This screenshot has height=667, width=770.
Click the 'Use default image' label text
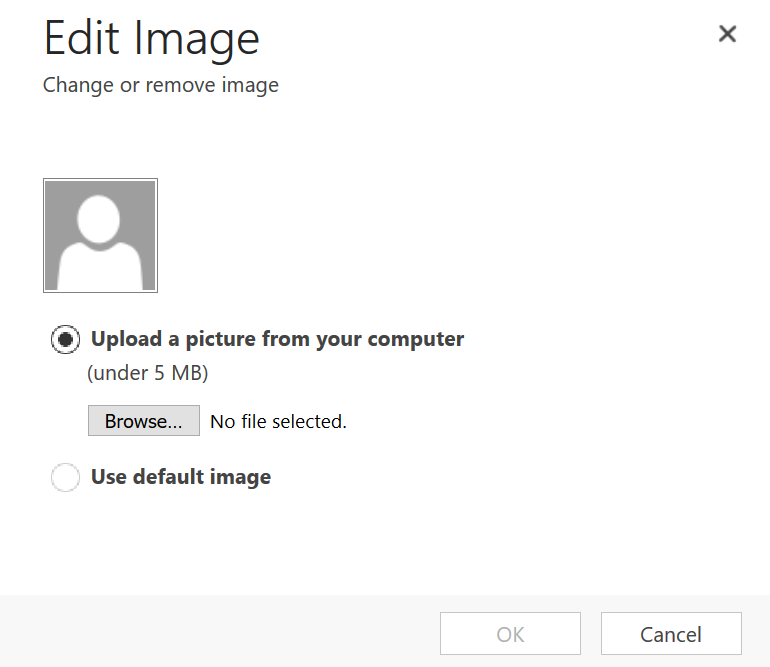pyautogui.click(x=181, y=477)
